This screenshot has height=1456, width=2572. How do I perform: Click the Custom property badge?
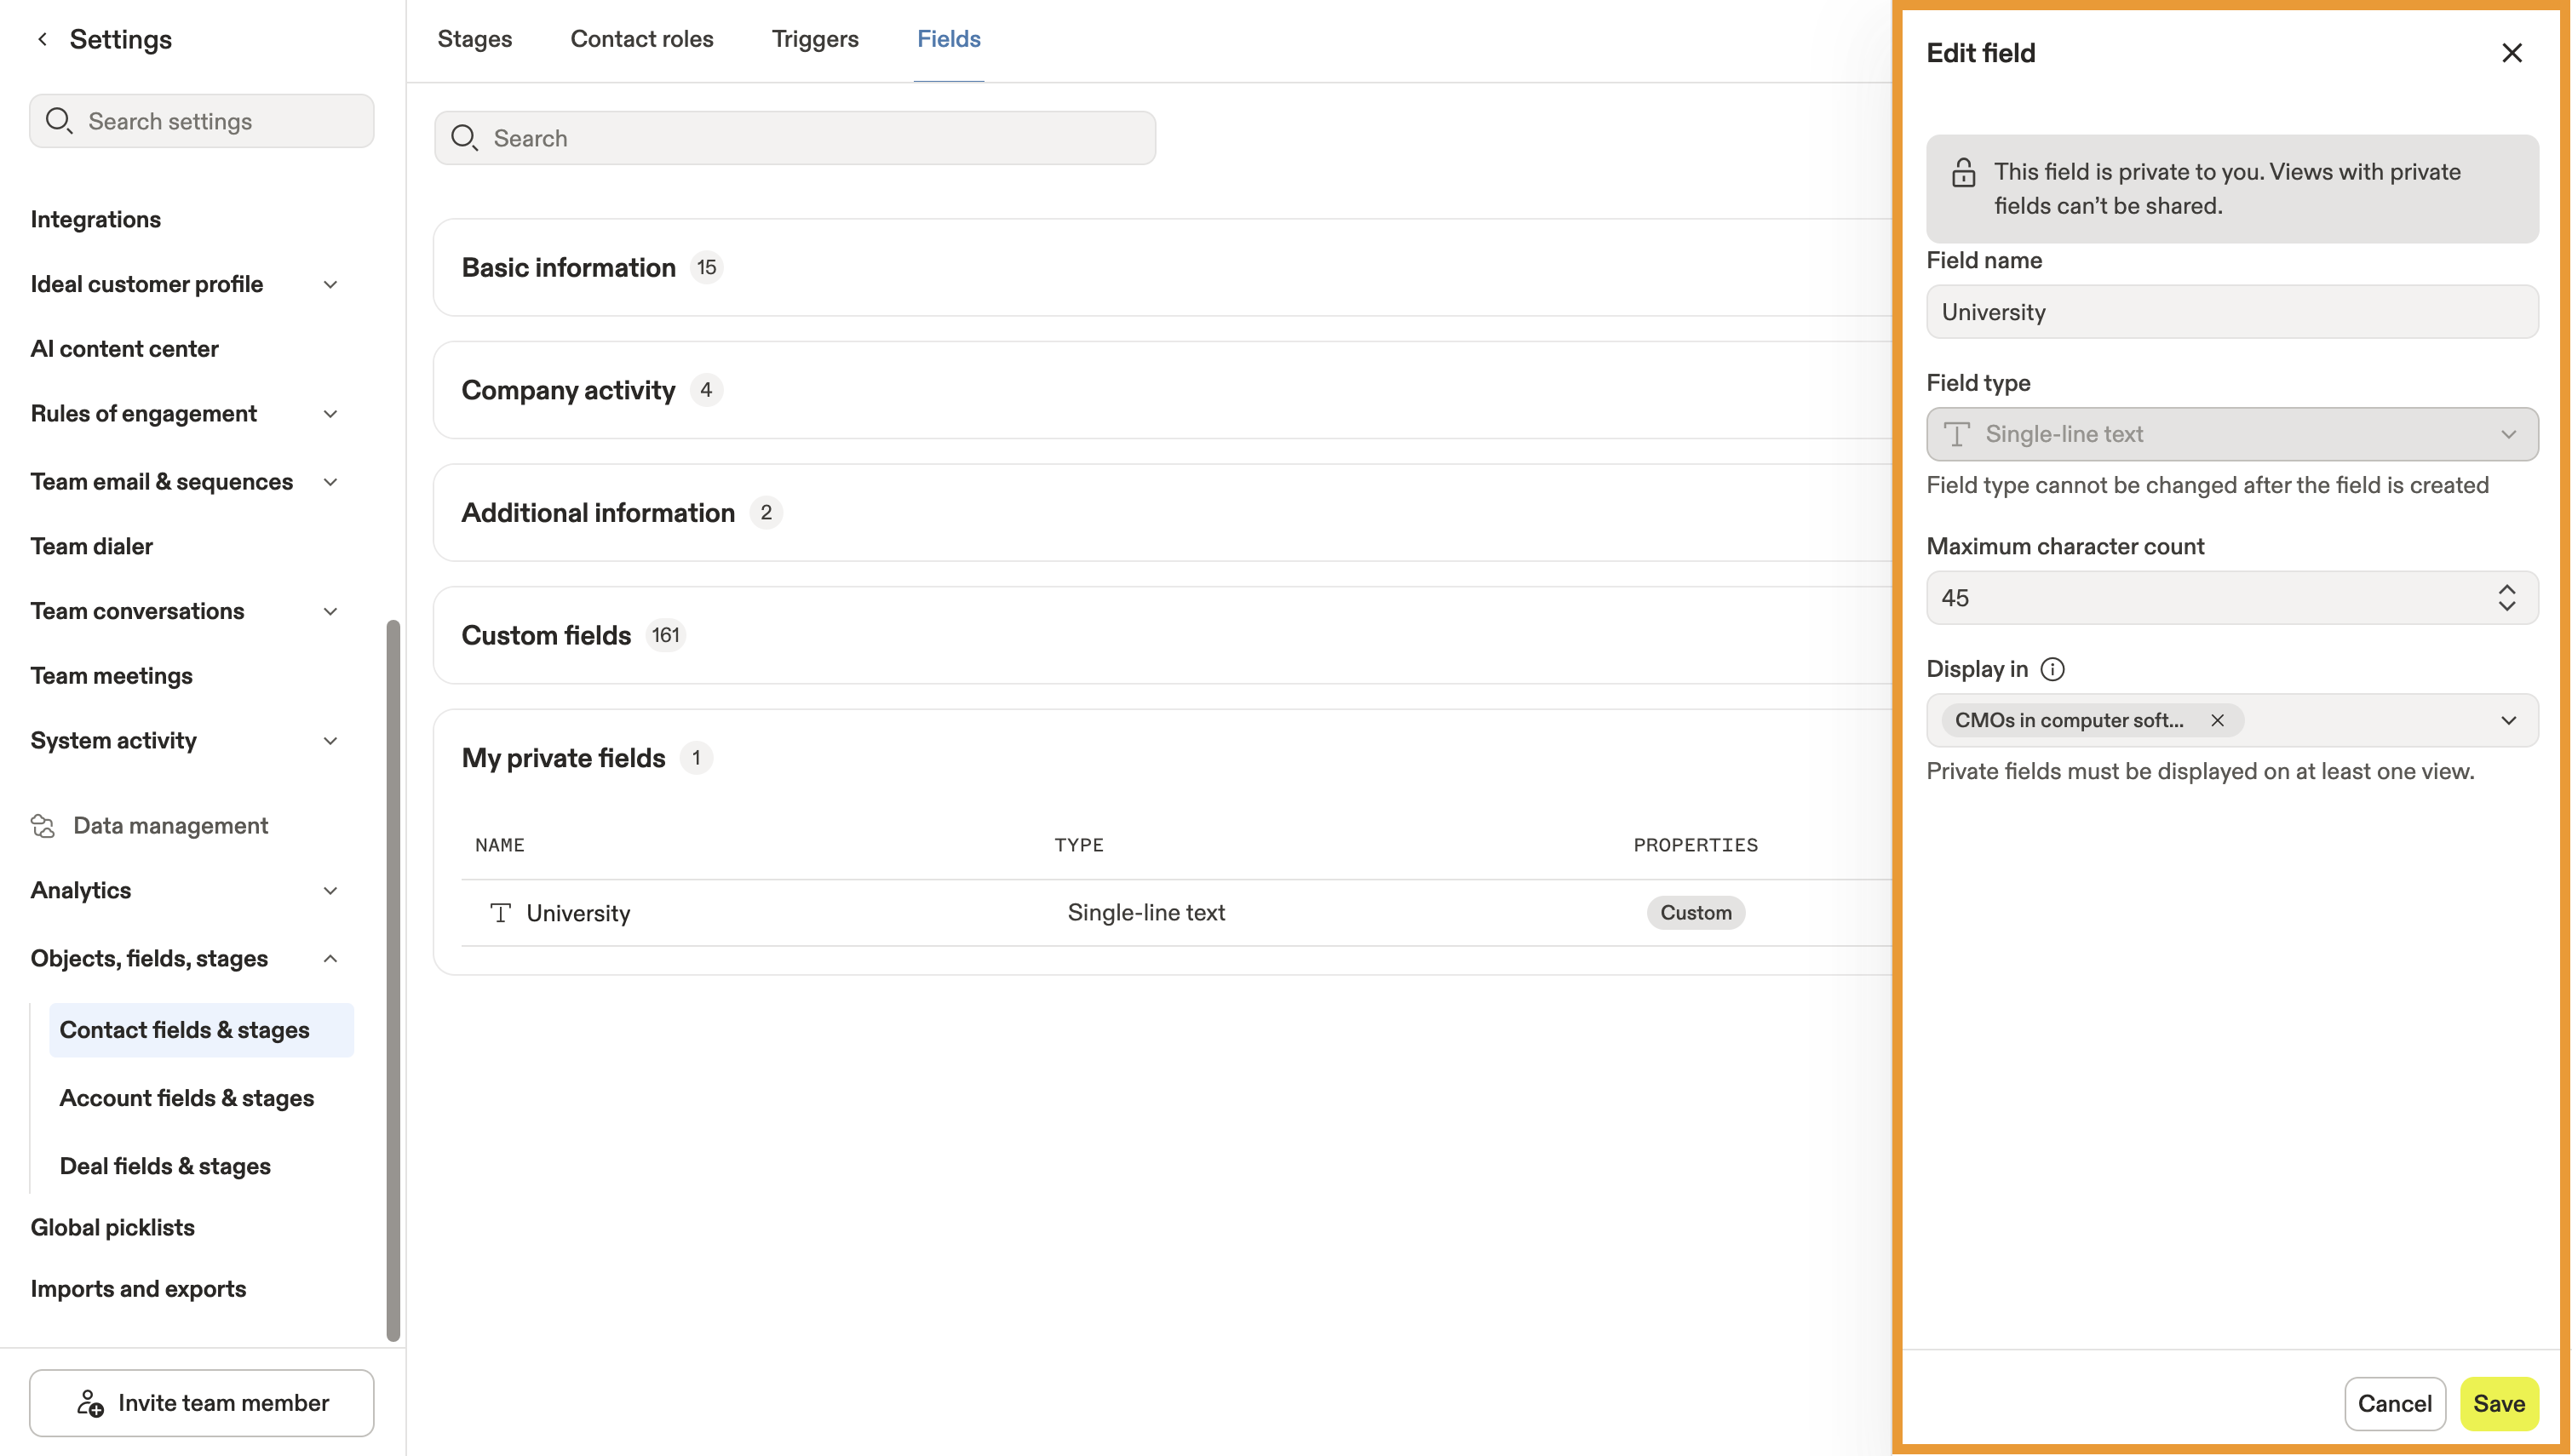coord(1695,913)
